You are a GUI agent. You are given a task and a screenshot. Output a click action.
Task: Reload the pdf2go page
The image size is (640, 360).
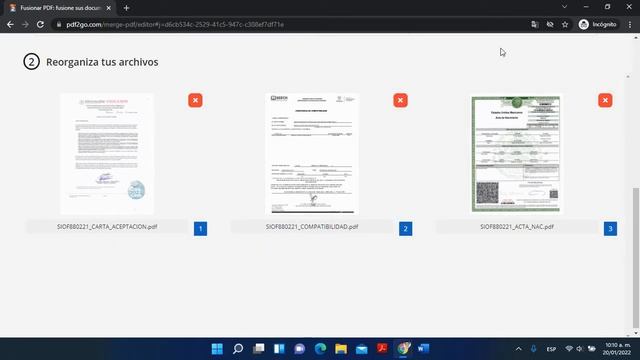click(40, 24)
